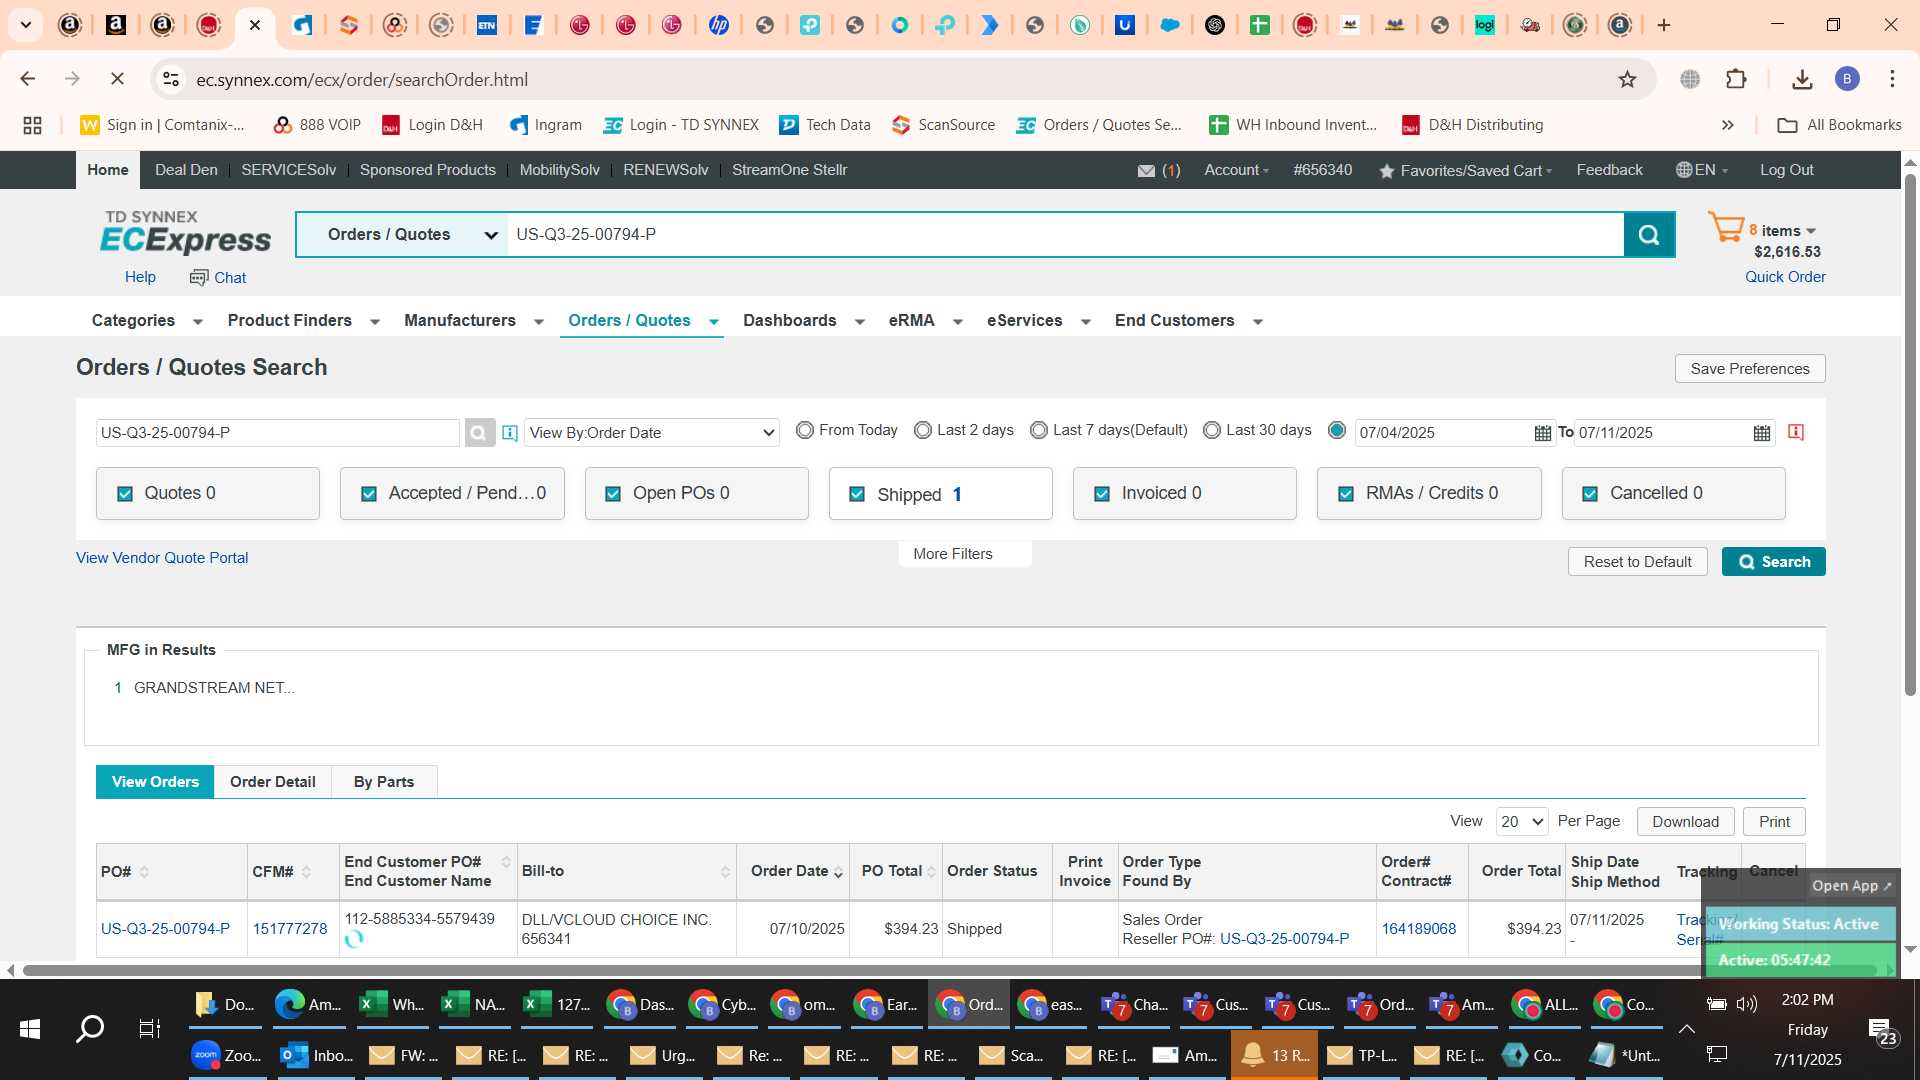
Task: Click the red info icon after date range
Action: (1796, 432)
